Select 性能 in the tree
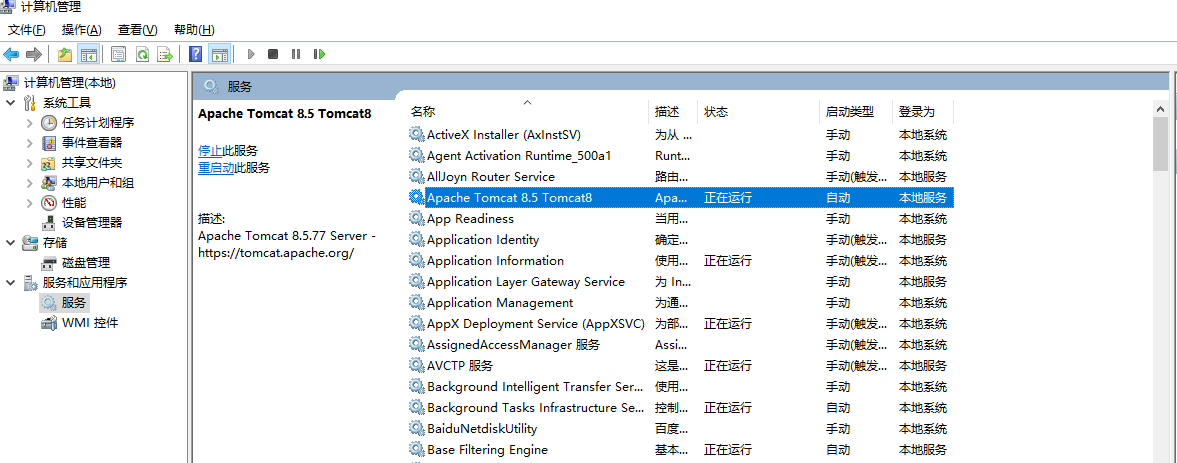This screenshot has height=463, width=1177. tap(74, 203)
